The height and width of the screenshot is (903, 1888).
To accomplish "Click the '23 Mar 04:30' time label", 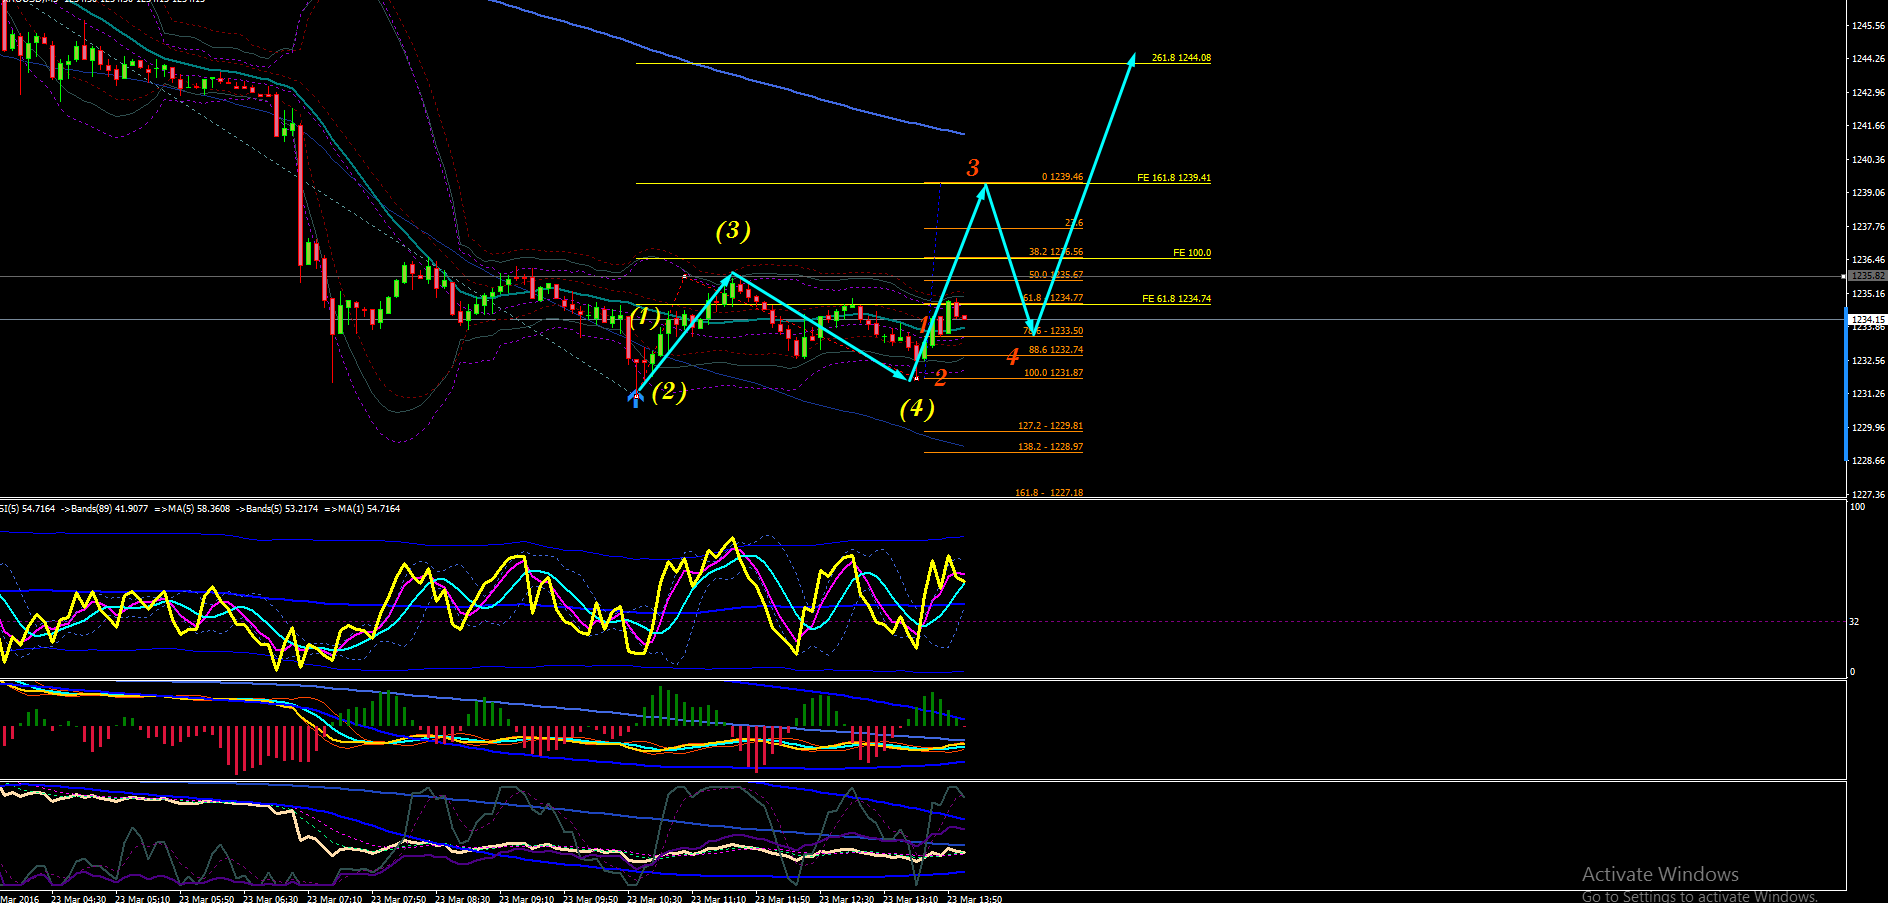I will pos(78,899).
